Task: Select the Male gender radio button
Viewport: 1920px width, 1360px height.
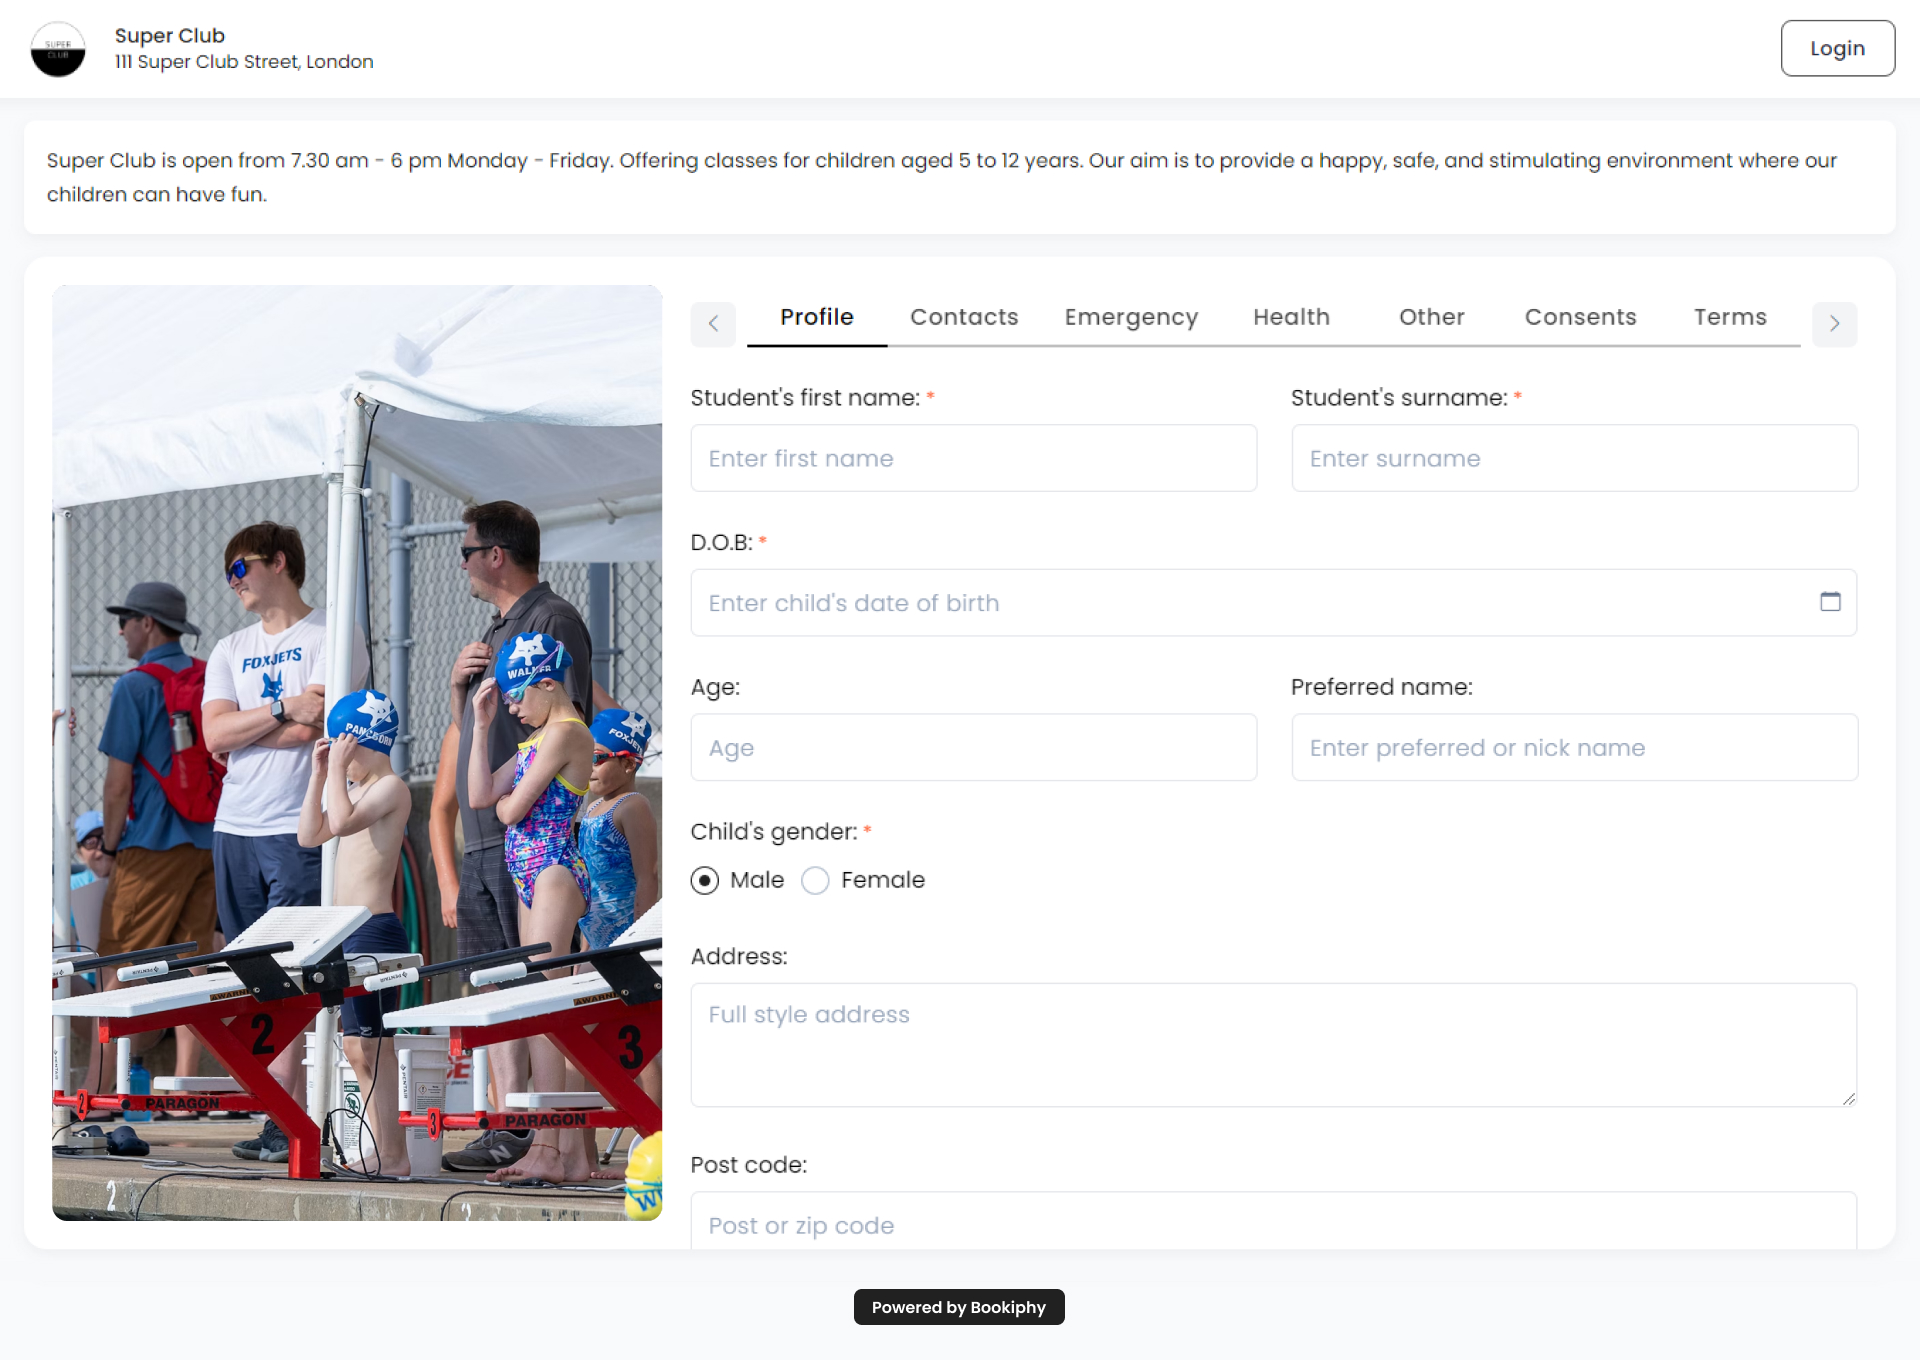Action: click(705, 881)
